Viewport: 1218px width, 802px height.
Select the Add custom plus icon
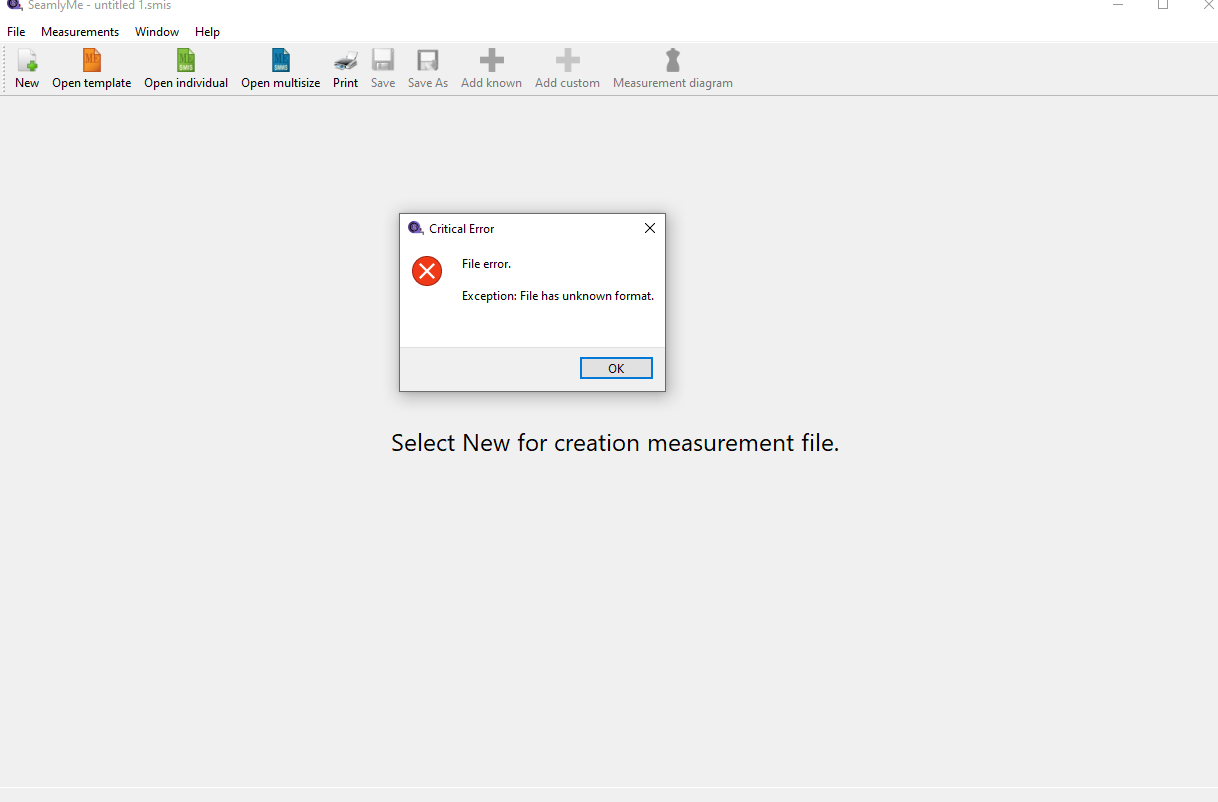(x=567, y=61)
